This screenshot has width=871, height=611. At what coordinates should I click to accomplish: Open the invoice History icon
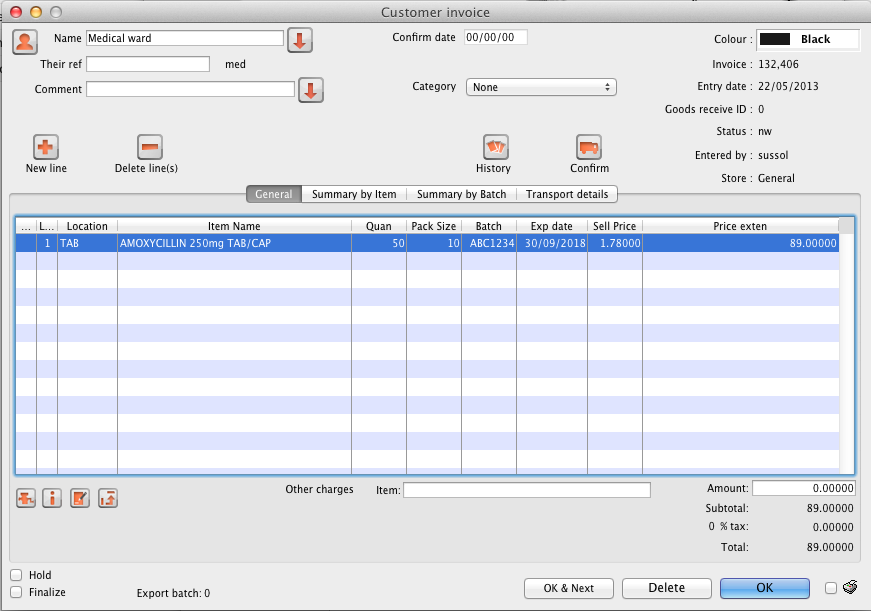pos(495,148)
